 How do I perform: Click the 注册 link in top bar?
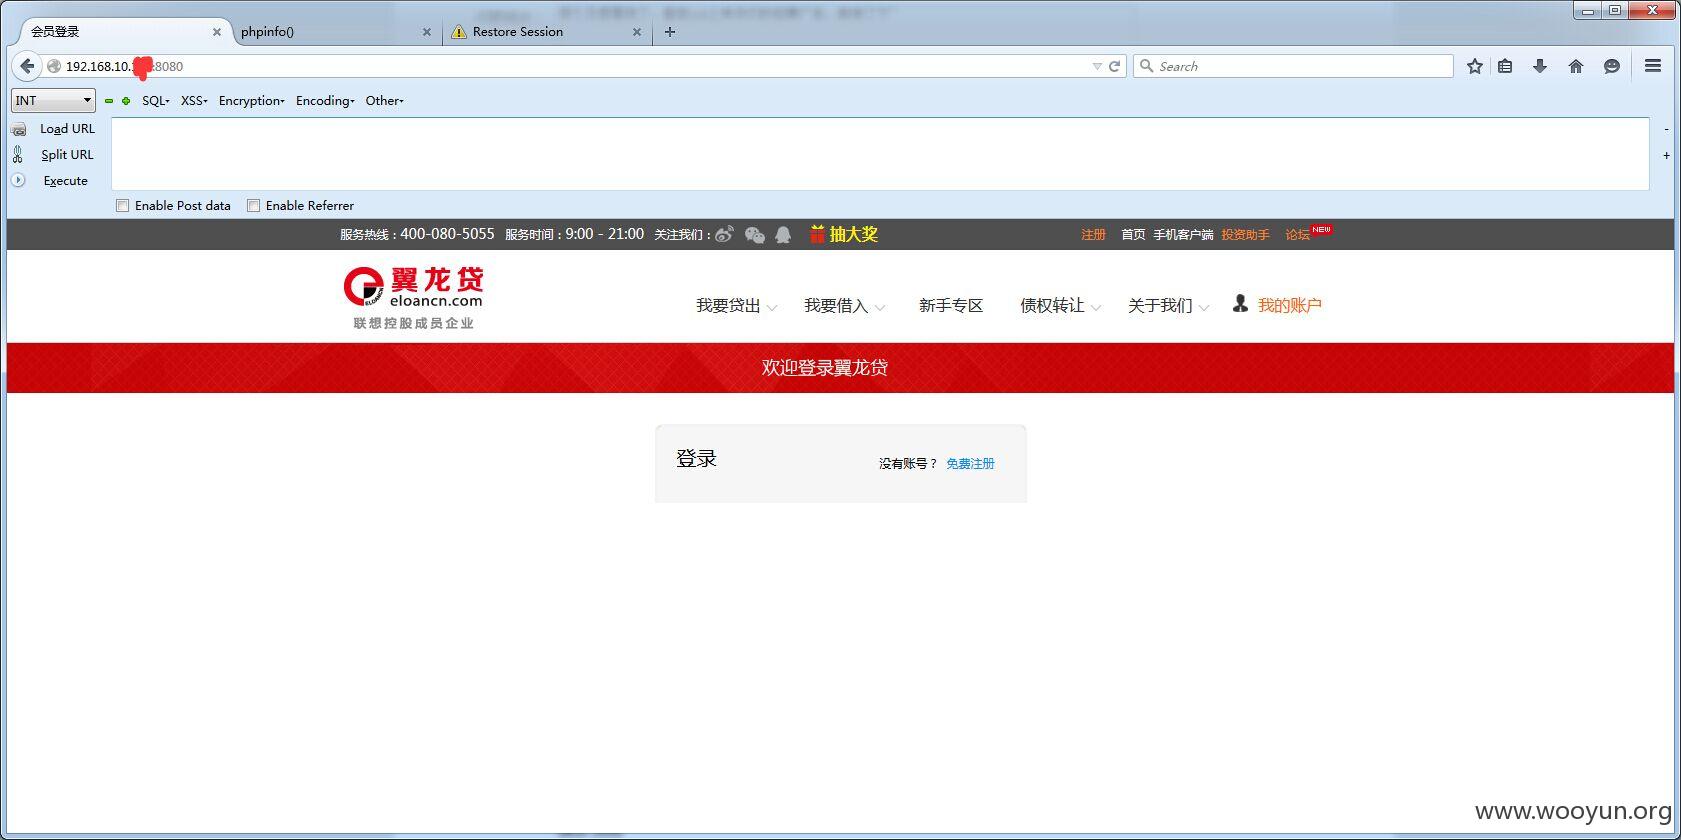click(x=1093, y=235)
